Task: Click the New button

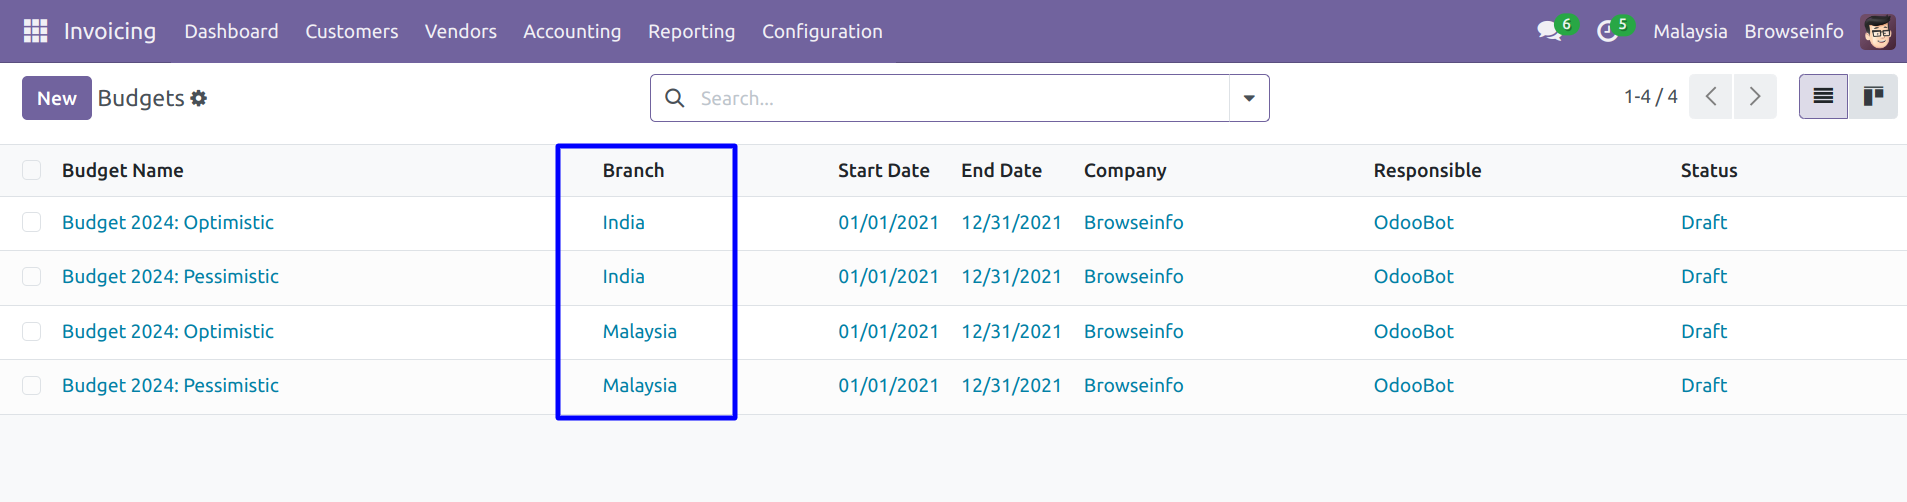Action: coord(57,98)
